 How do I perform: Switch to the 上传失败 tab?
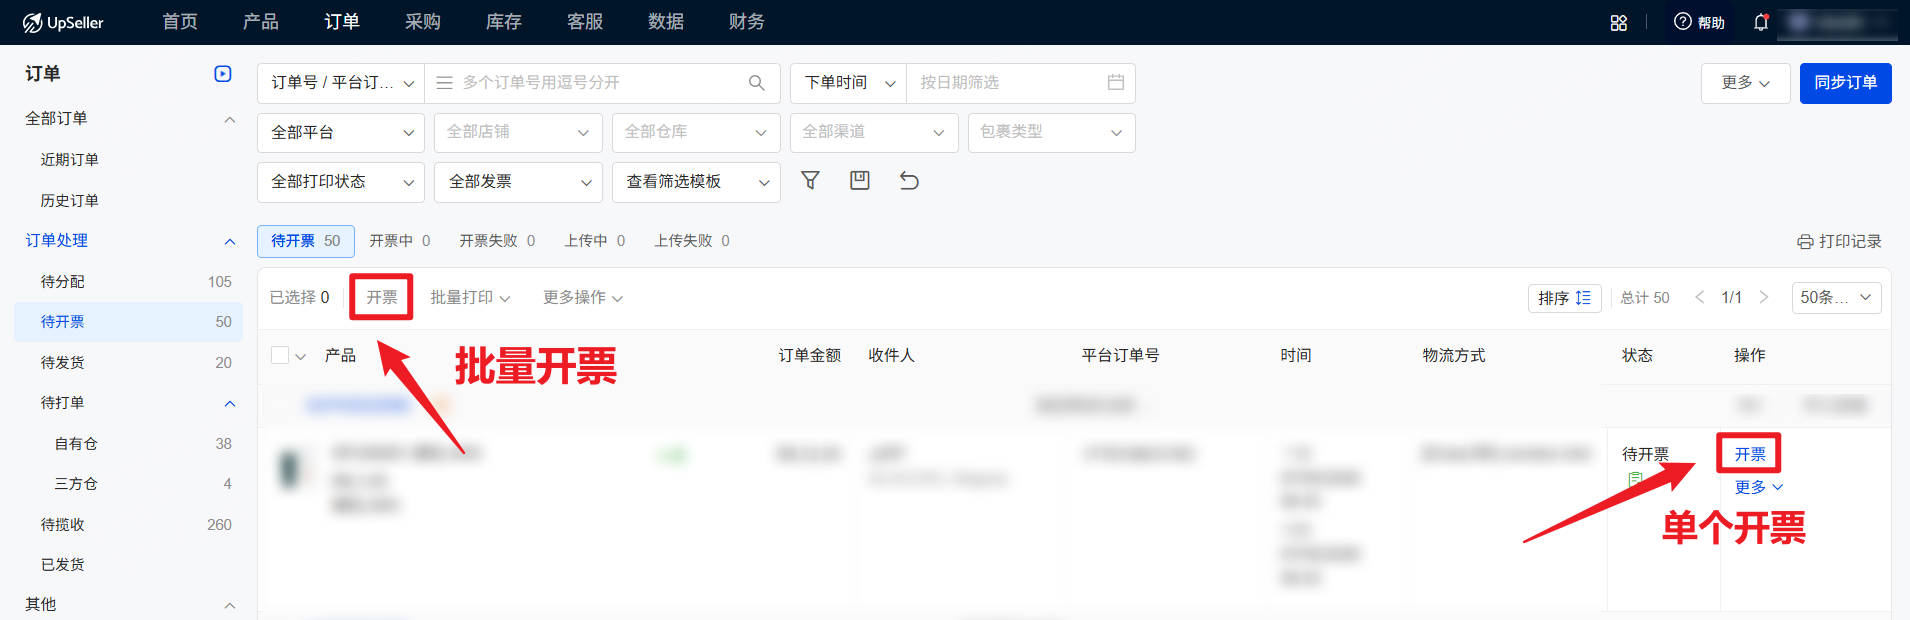tap(692, 241)
